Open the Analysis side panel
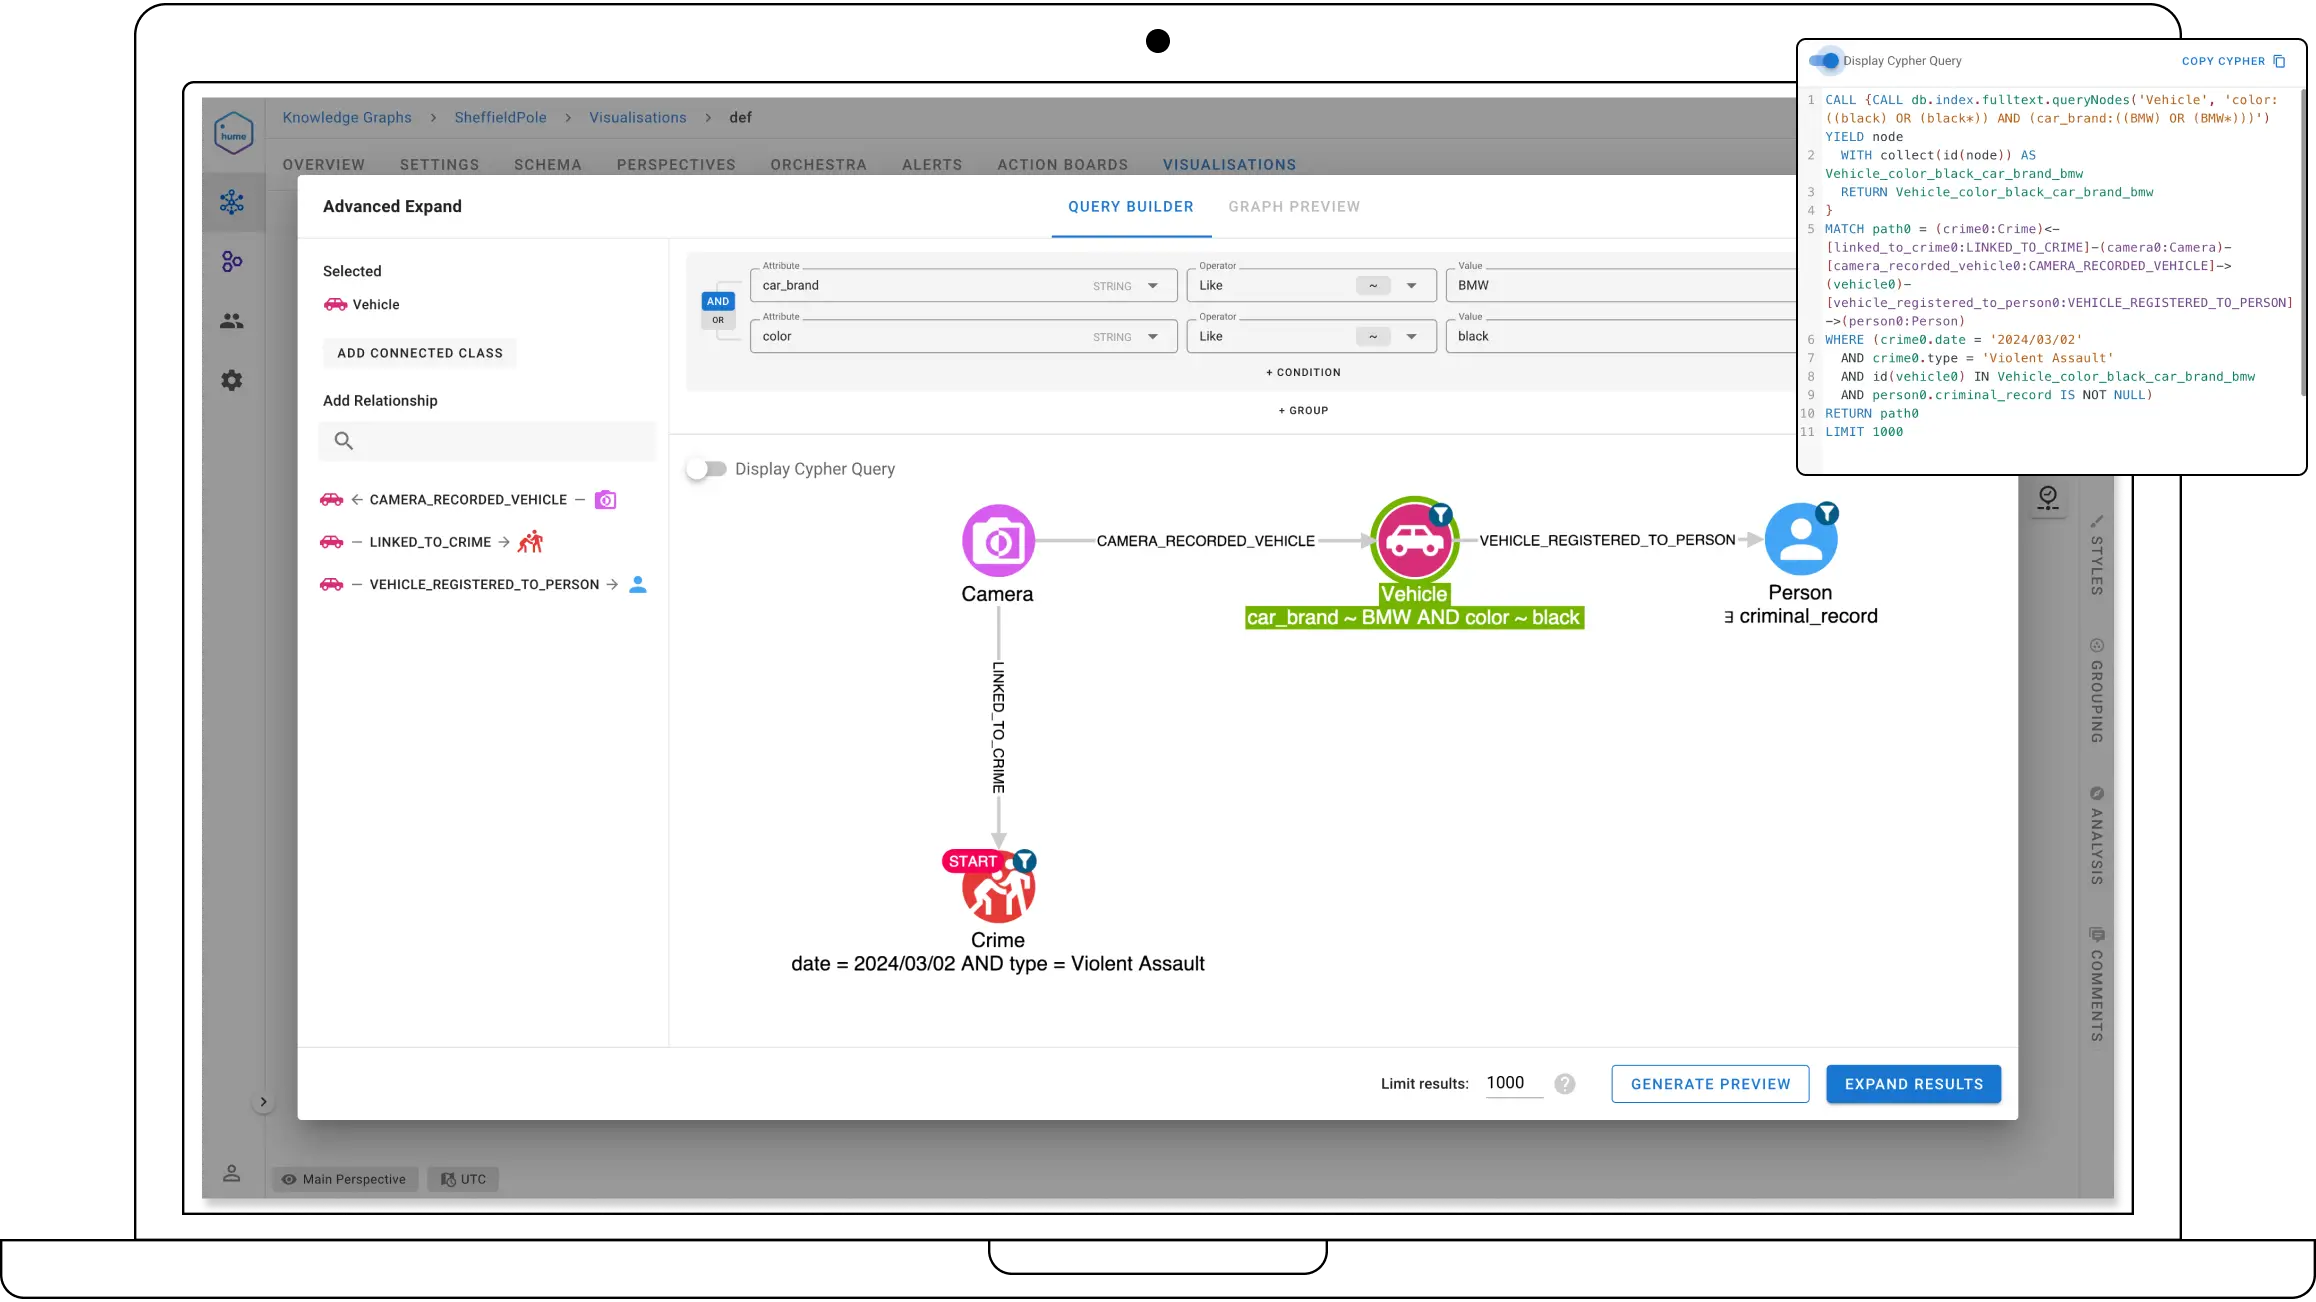2316x1302 pixels. [2096, 836]
